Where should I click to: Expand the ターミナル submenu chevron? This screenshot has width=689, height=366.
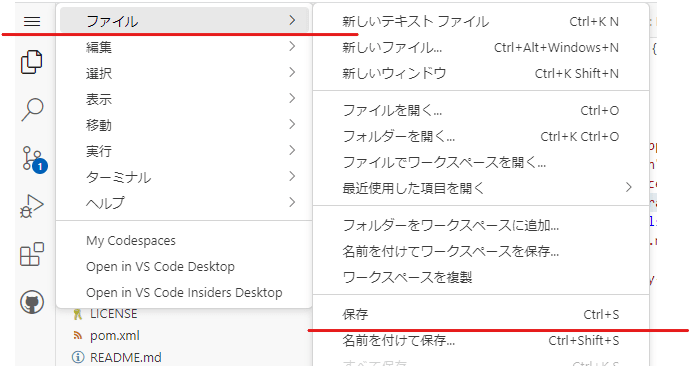(292, 176)
